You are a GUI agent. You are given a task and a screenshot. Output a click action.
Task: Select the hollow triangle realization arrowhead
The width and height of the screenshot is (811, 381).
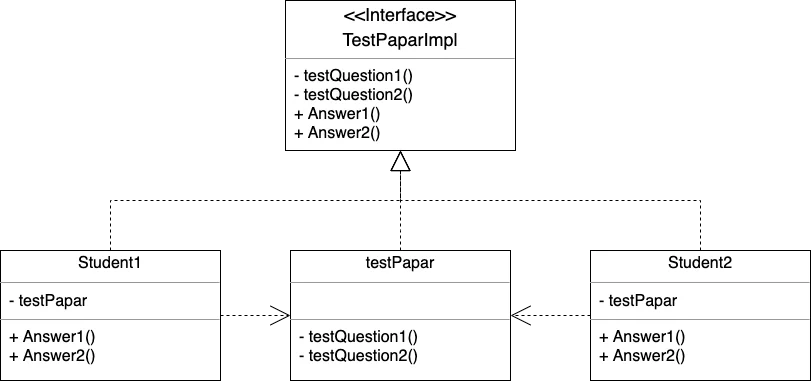[x=400, y=161]
